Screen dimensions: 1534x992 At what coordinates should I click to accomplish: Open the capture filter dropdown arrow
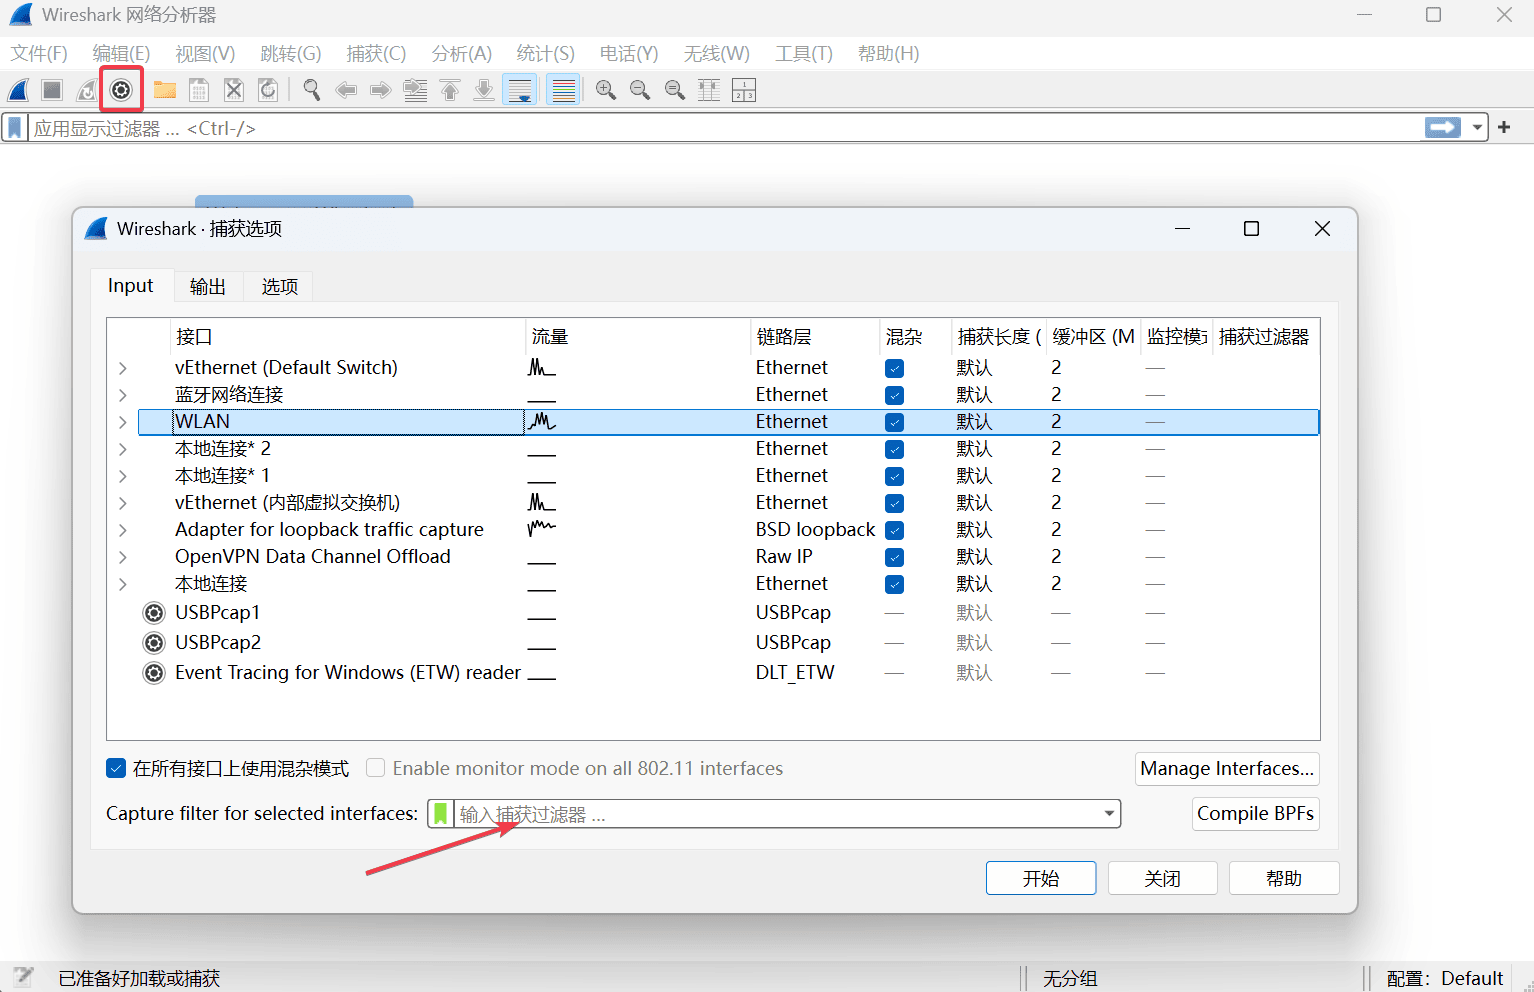pyautogui.click(x=1108, y=814)
